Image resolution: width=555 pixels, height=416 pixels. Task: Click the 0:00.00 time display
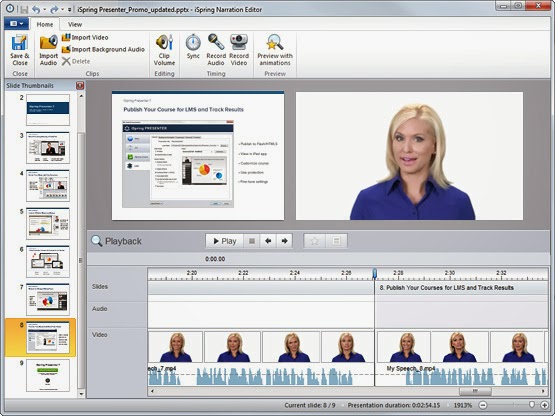215,259
